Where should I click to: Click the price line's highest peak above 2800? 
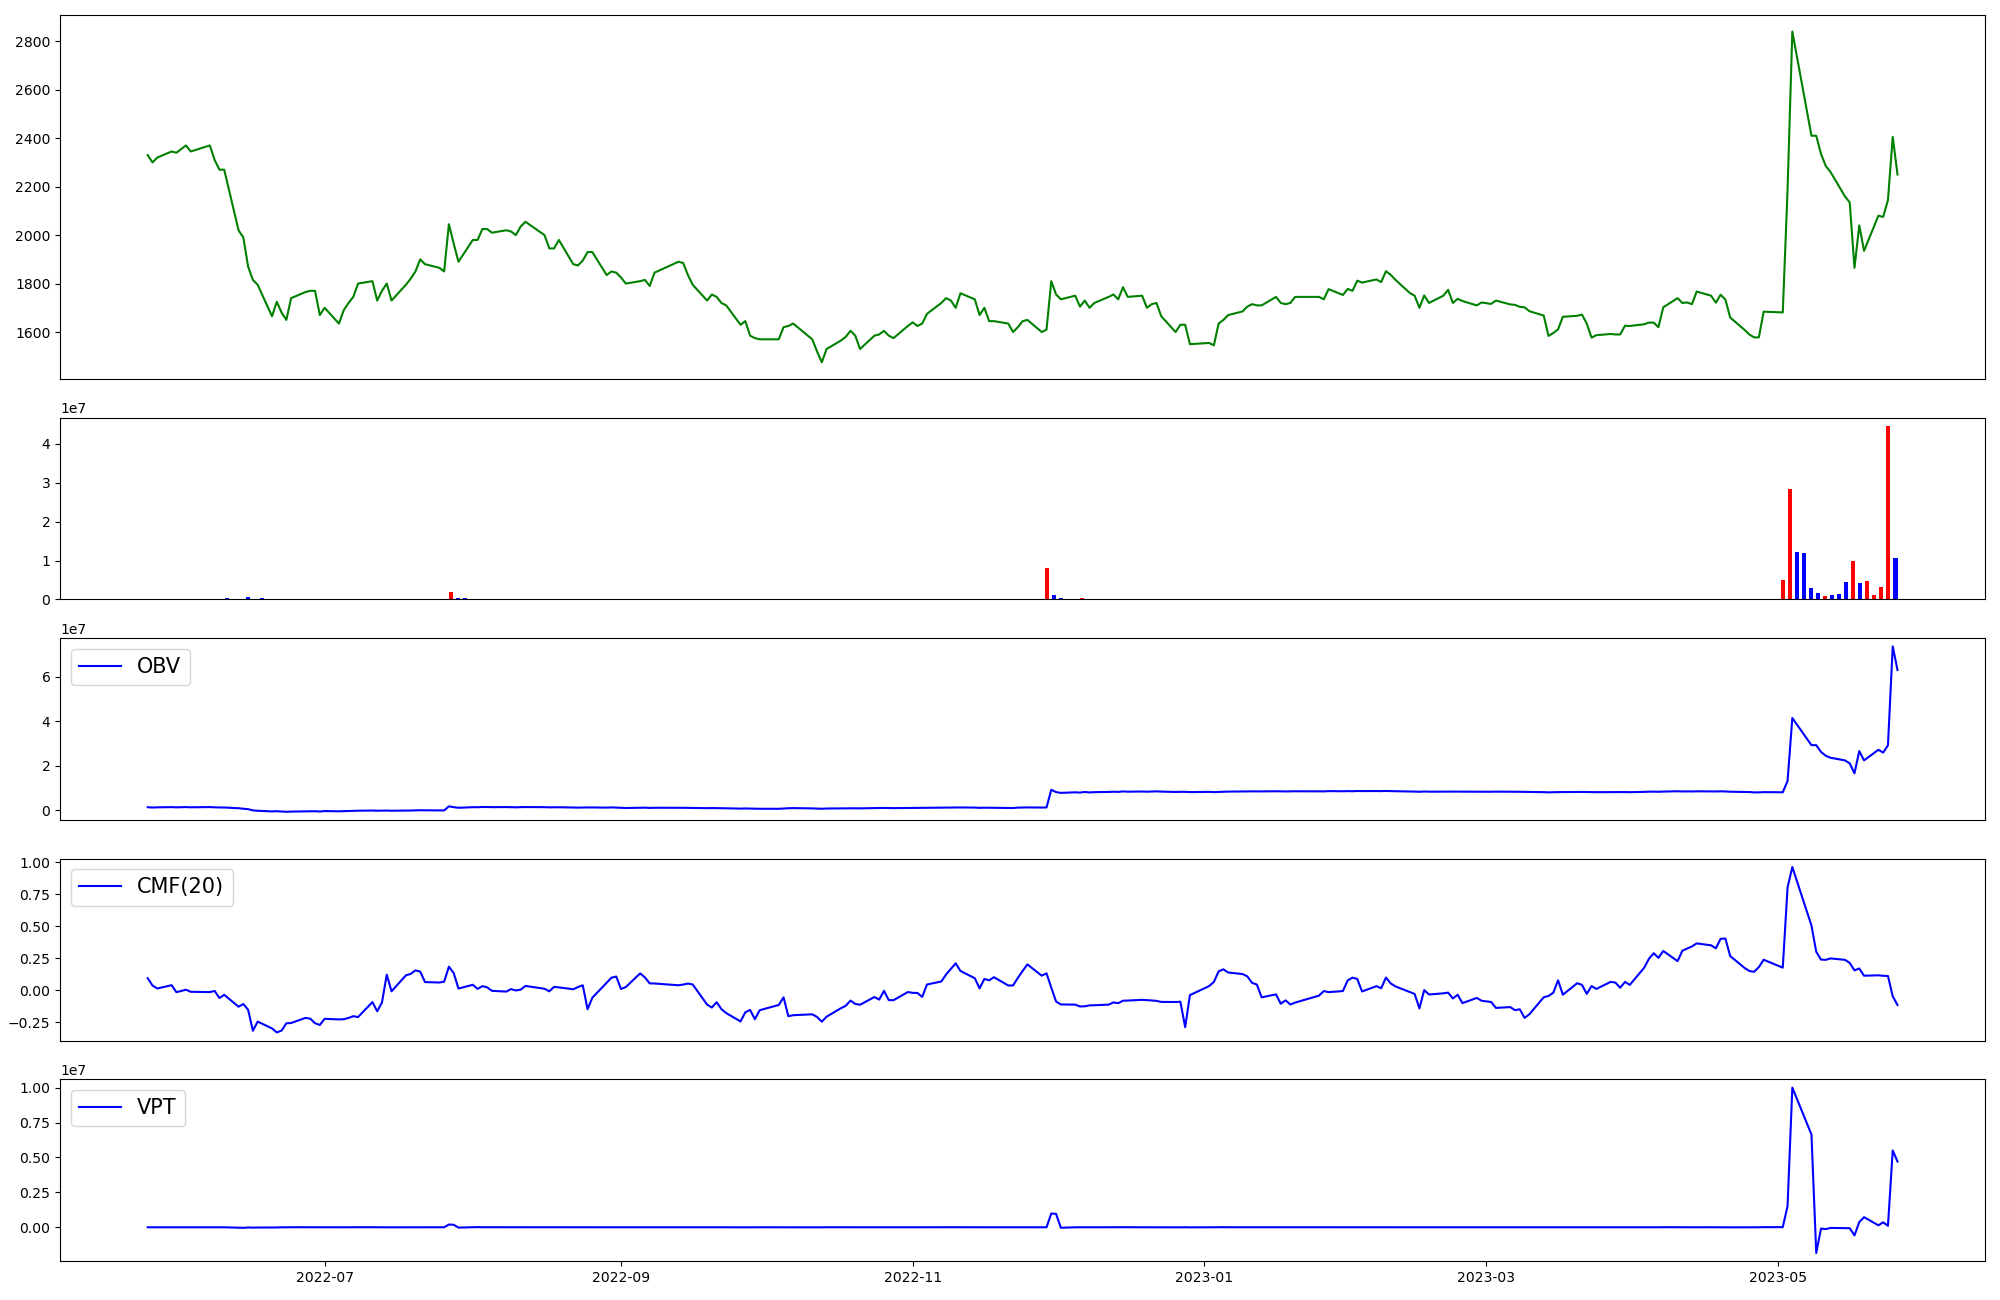[1792, 33]
